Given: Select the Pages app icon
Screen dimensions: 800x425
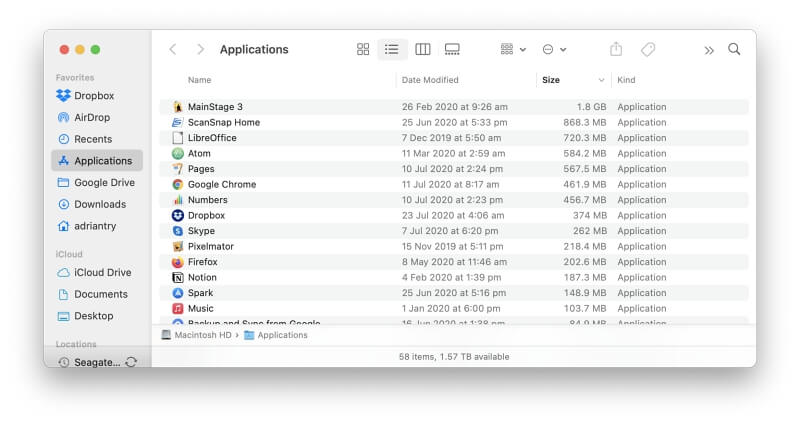Looking at the screenshot, I should (178, 169).
